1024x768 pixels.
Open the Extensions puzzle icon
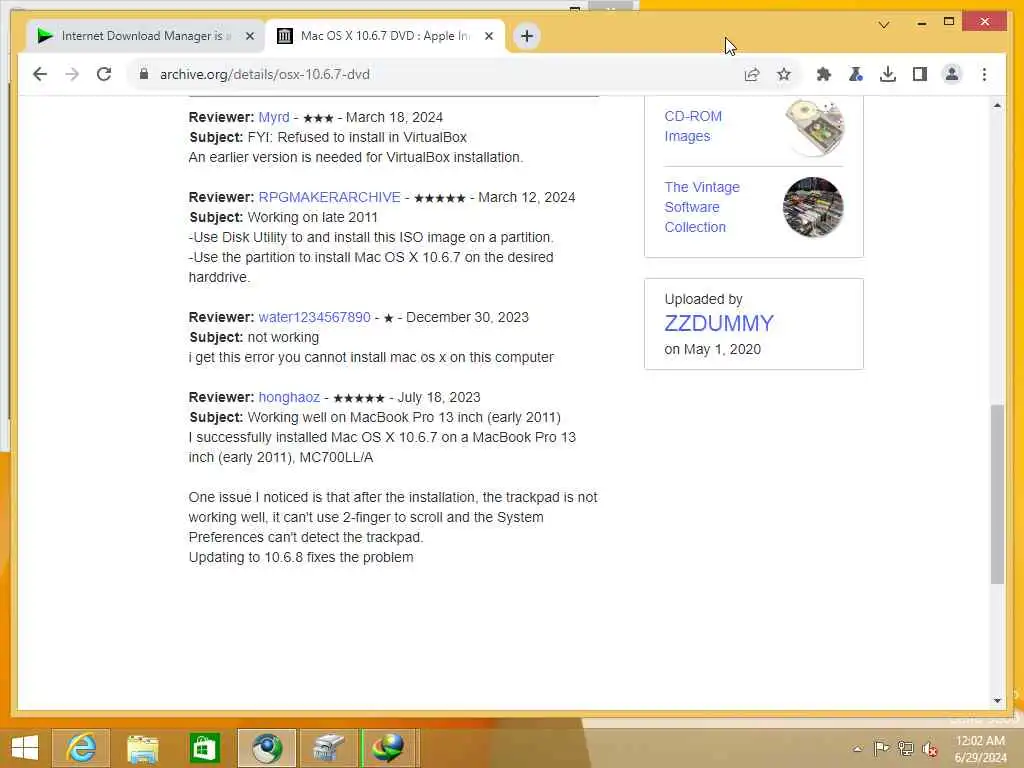click(824, 74)
